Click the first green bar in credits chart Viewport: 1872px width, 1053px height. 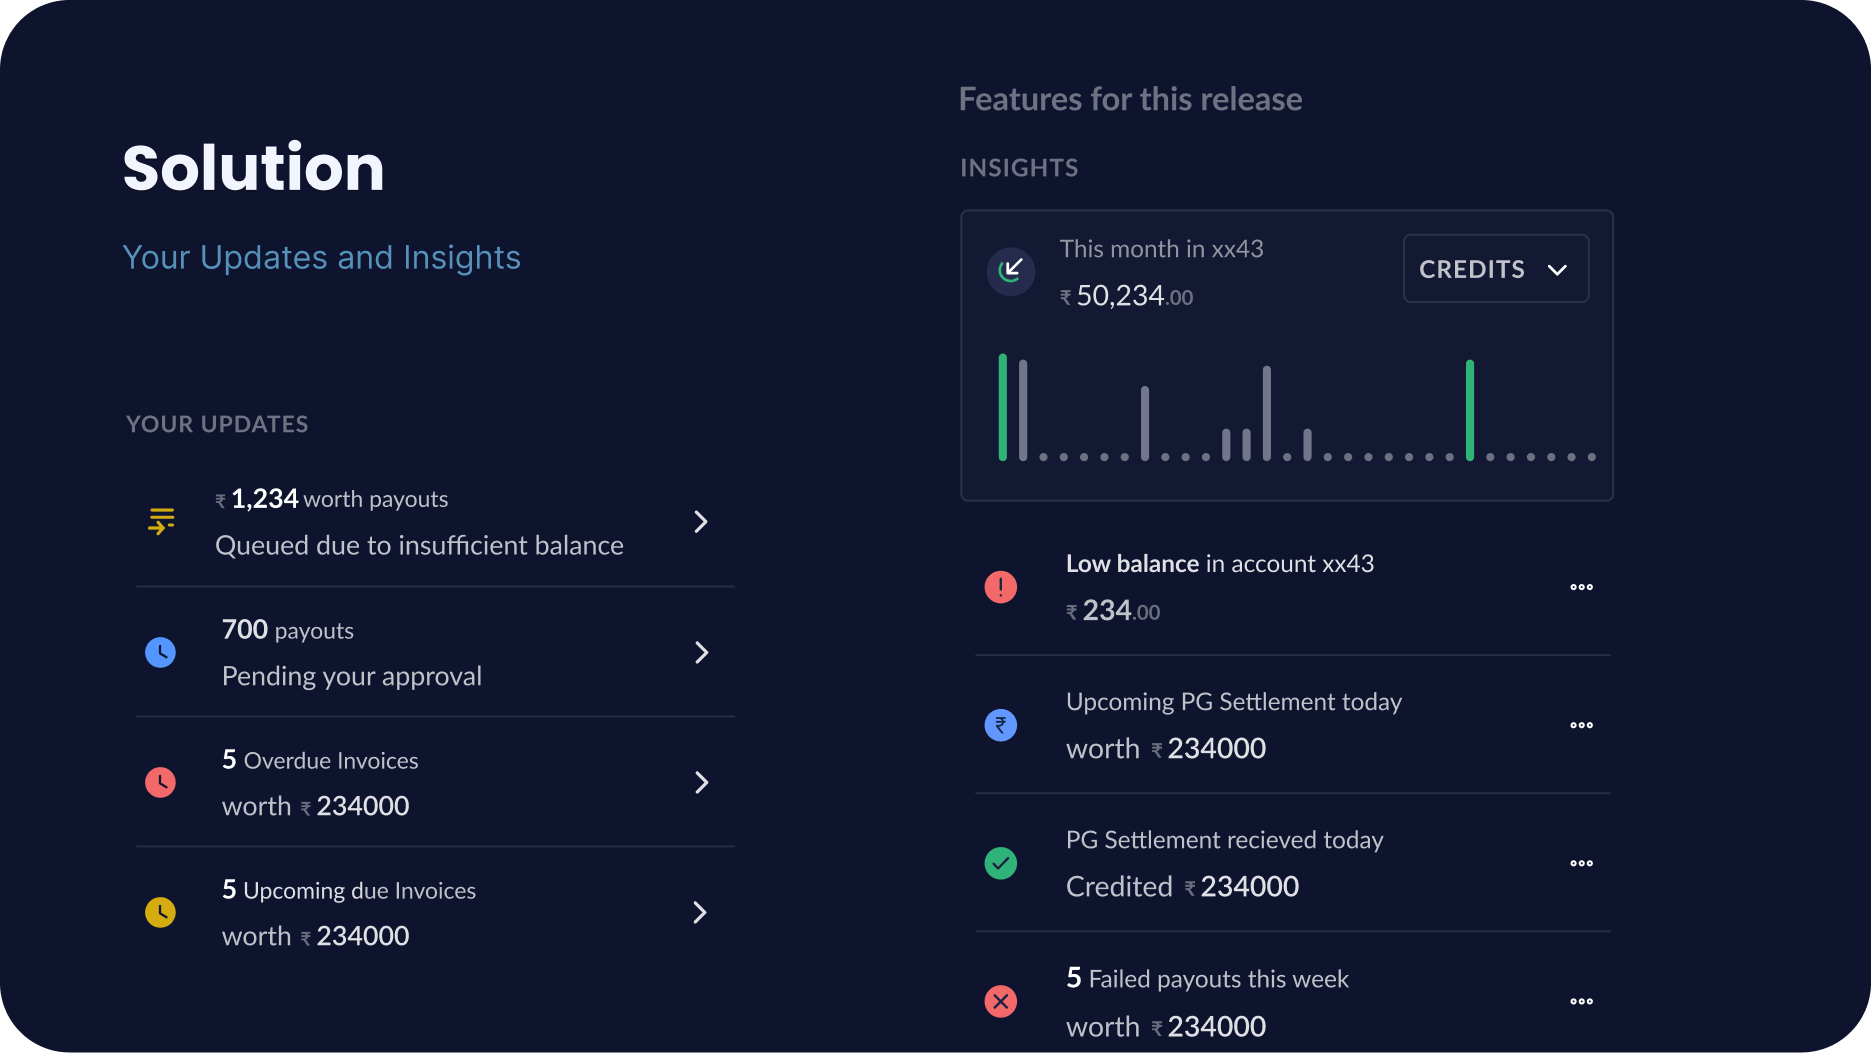[x=1002, y=407]
